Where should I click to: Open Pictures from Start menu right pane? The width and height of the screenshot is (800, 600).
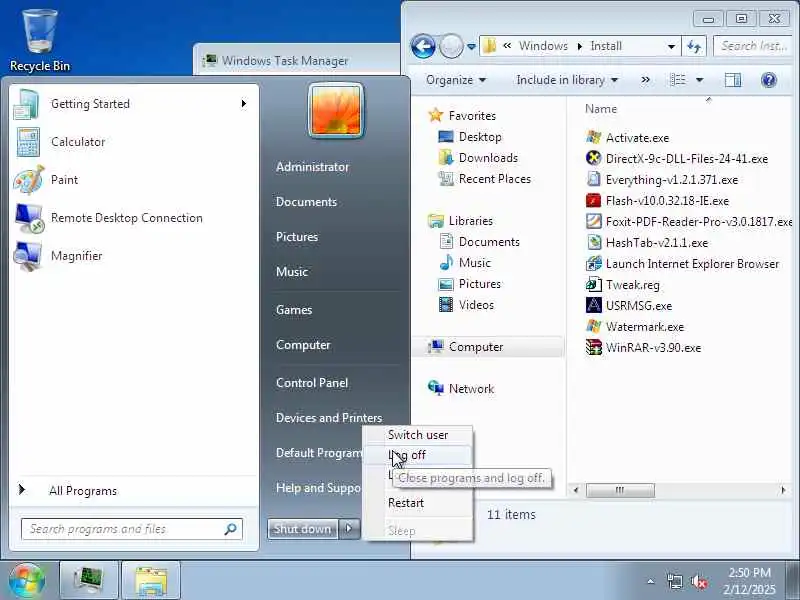[297, 237]
